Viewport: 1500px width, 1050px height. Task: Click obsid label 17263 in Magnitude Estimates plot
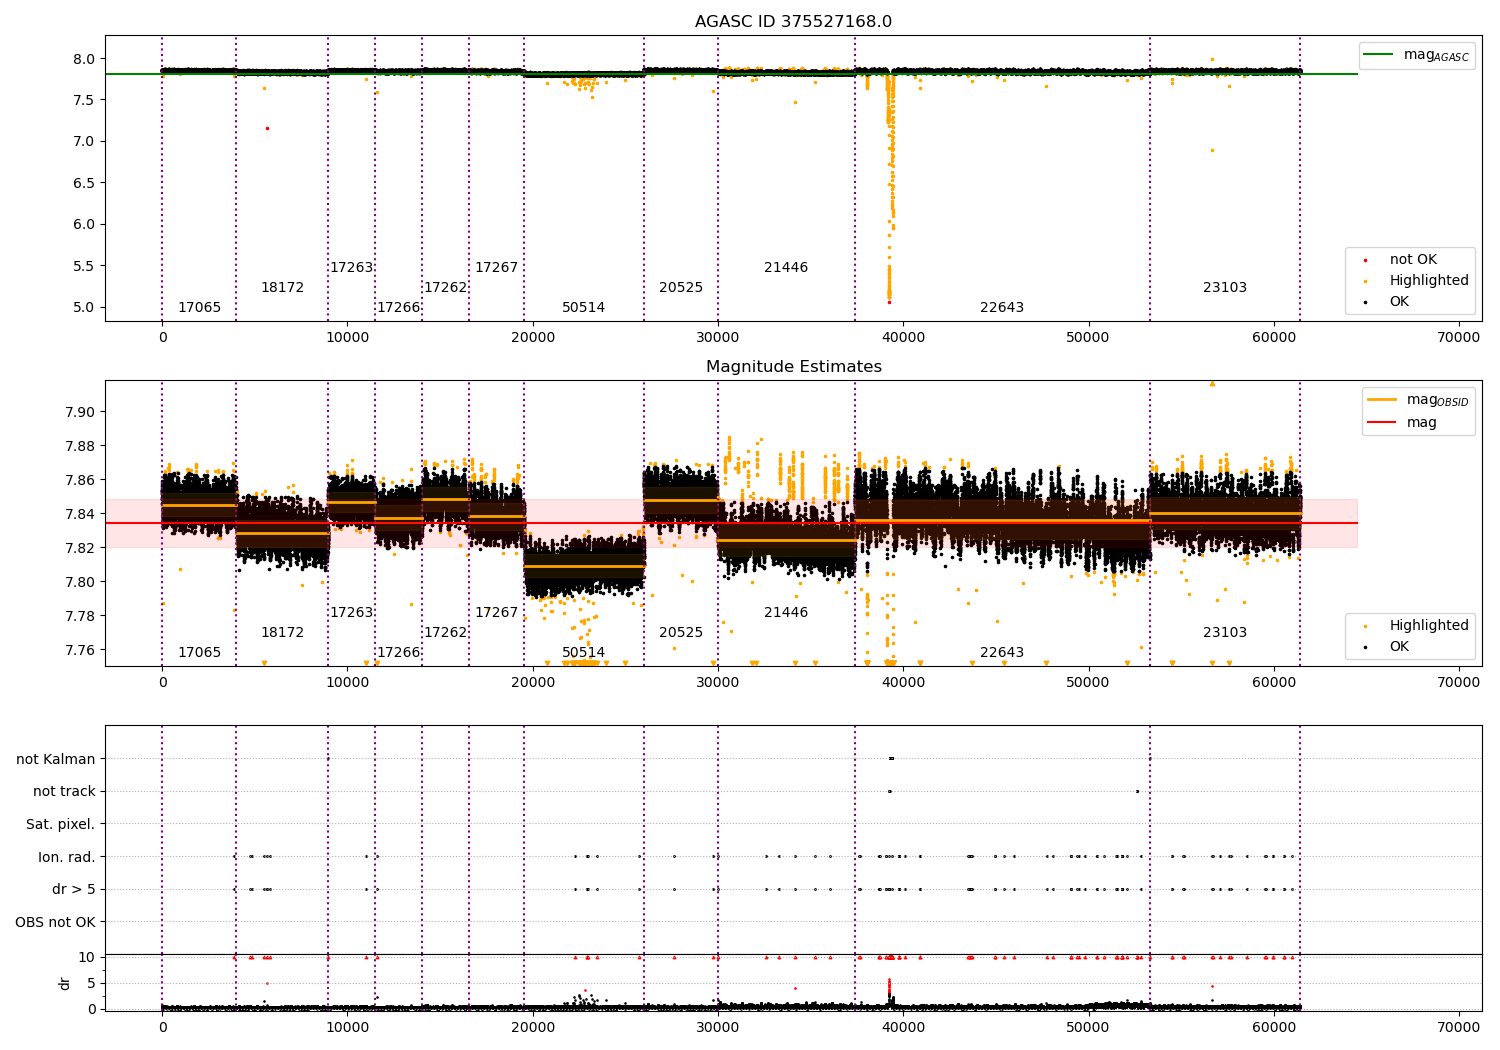click(x=351, y=613)
